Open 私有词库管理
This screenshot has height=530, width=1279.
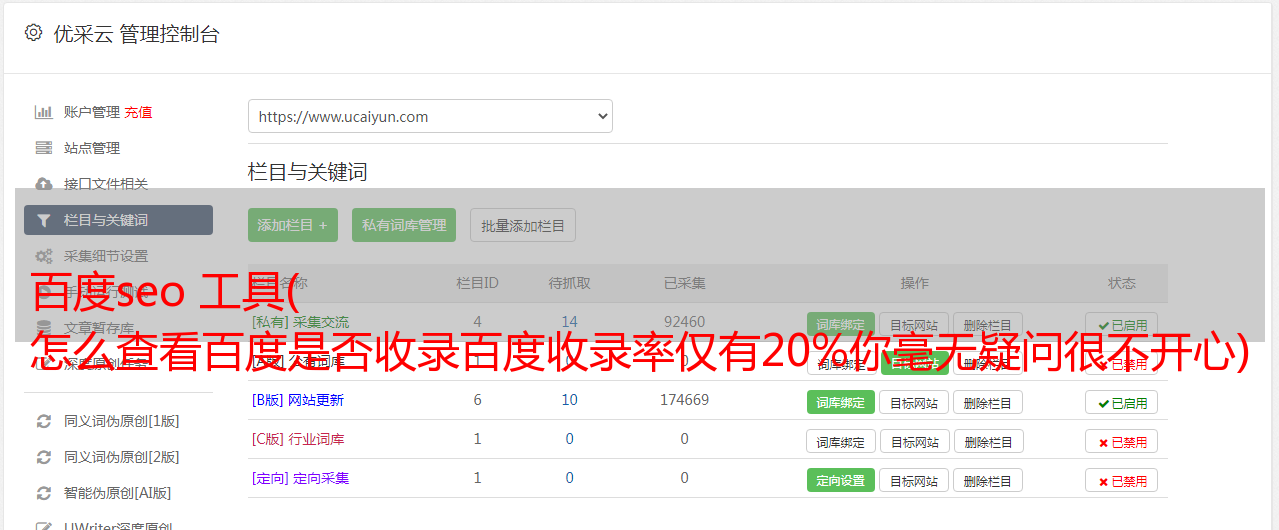[404, 225]
